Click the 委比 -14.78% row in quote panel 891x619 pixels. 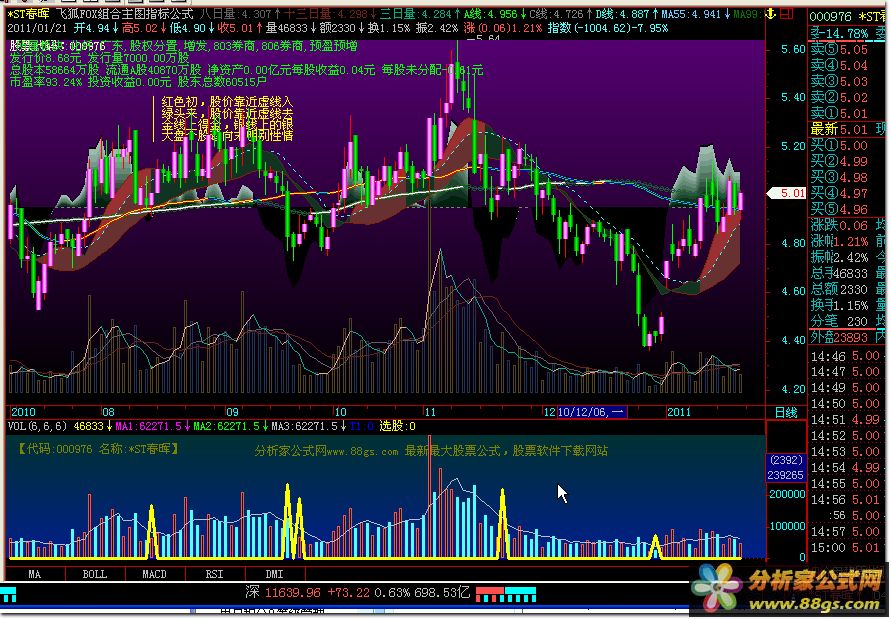point(848,34)
